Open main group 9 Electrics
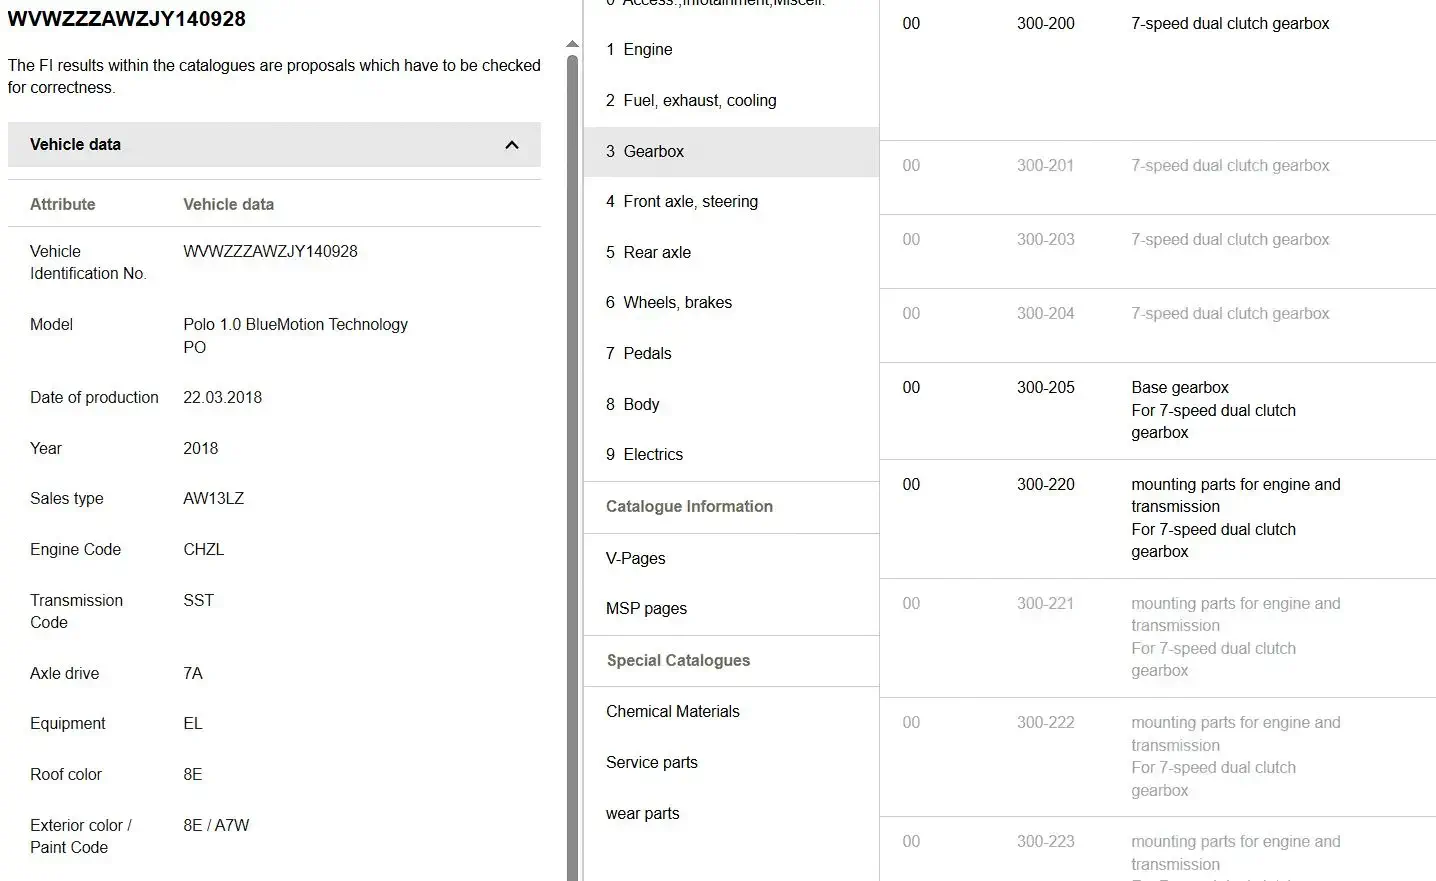Screen dimensions: 1436x881 (x=731, y=455)
